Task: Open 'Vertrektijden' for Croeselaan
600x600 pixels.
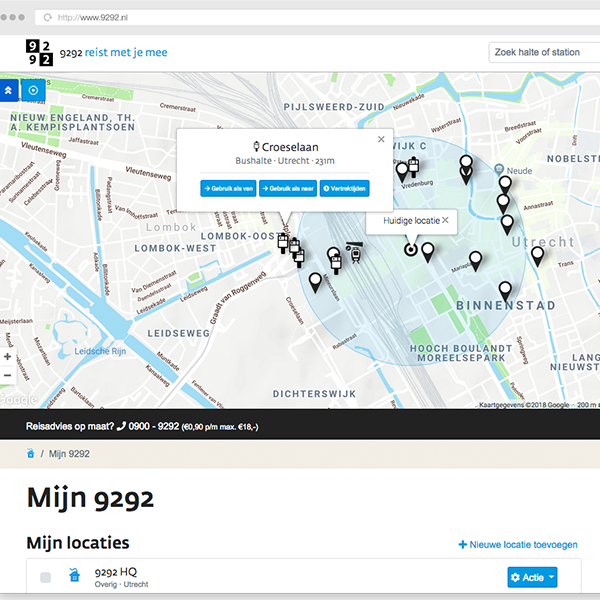Action: pos(344,188)
